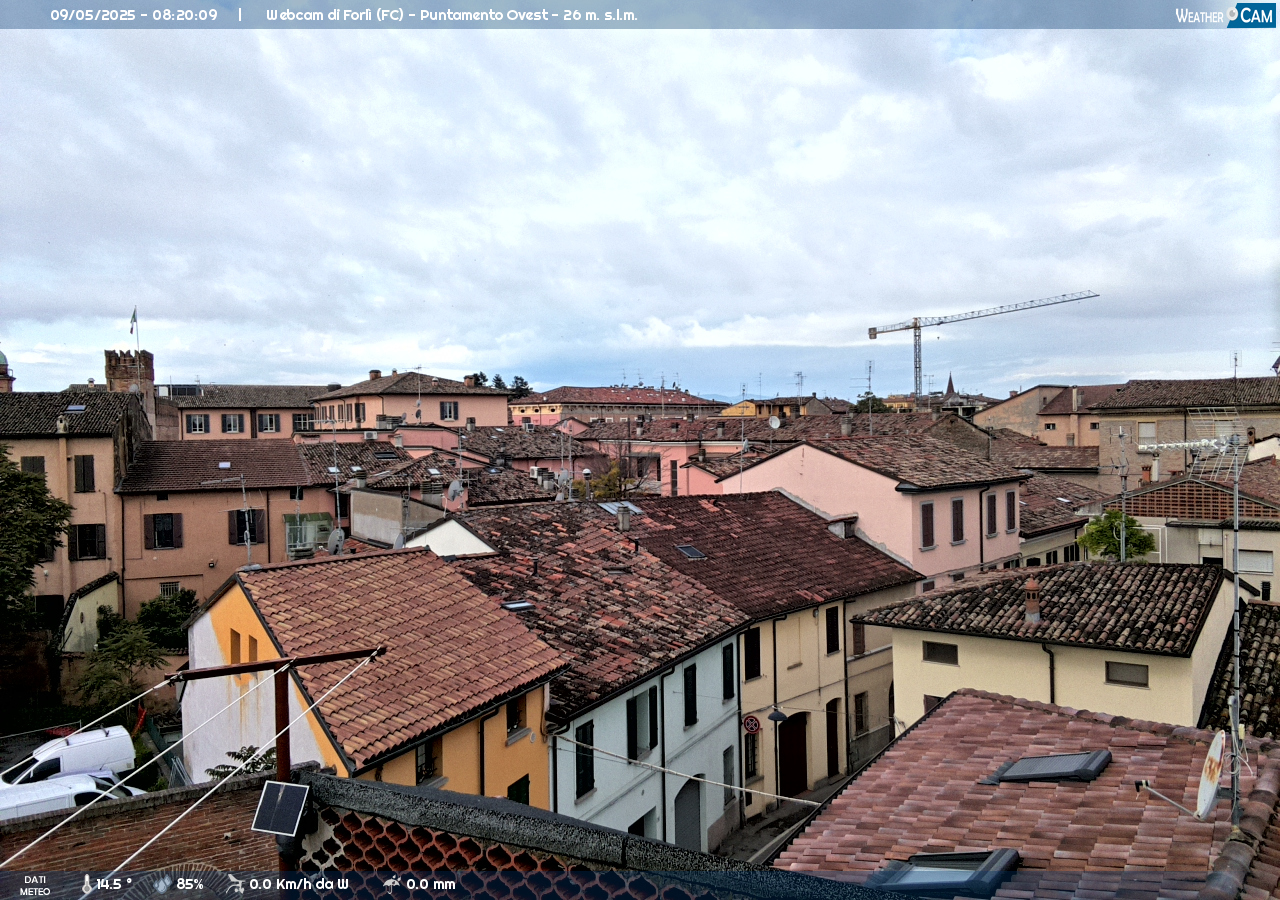Click the temperature value 14.5 °
The width and height of the screenshot is (1280, 900).
point(114,884)
